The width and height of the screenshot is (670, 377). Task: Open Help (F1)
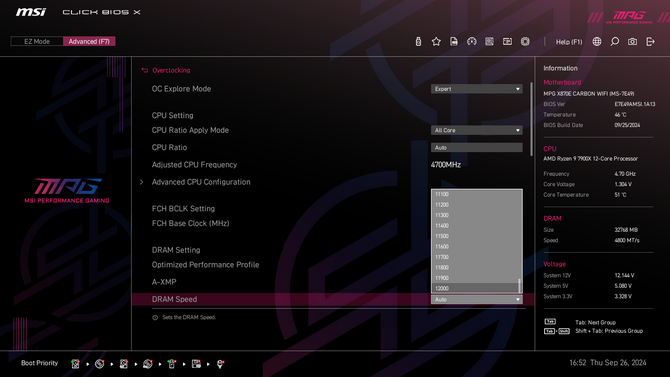569,42
